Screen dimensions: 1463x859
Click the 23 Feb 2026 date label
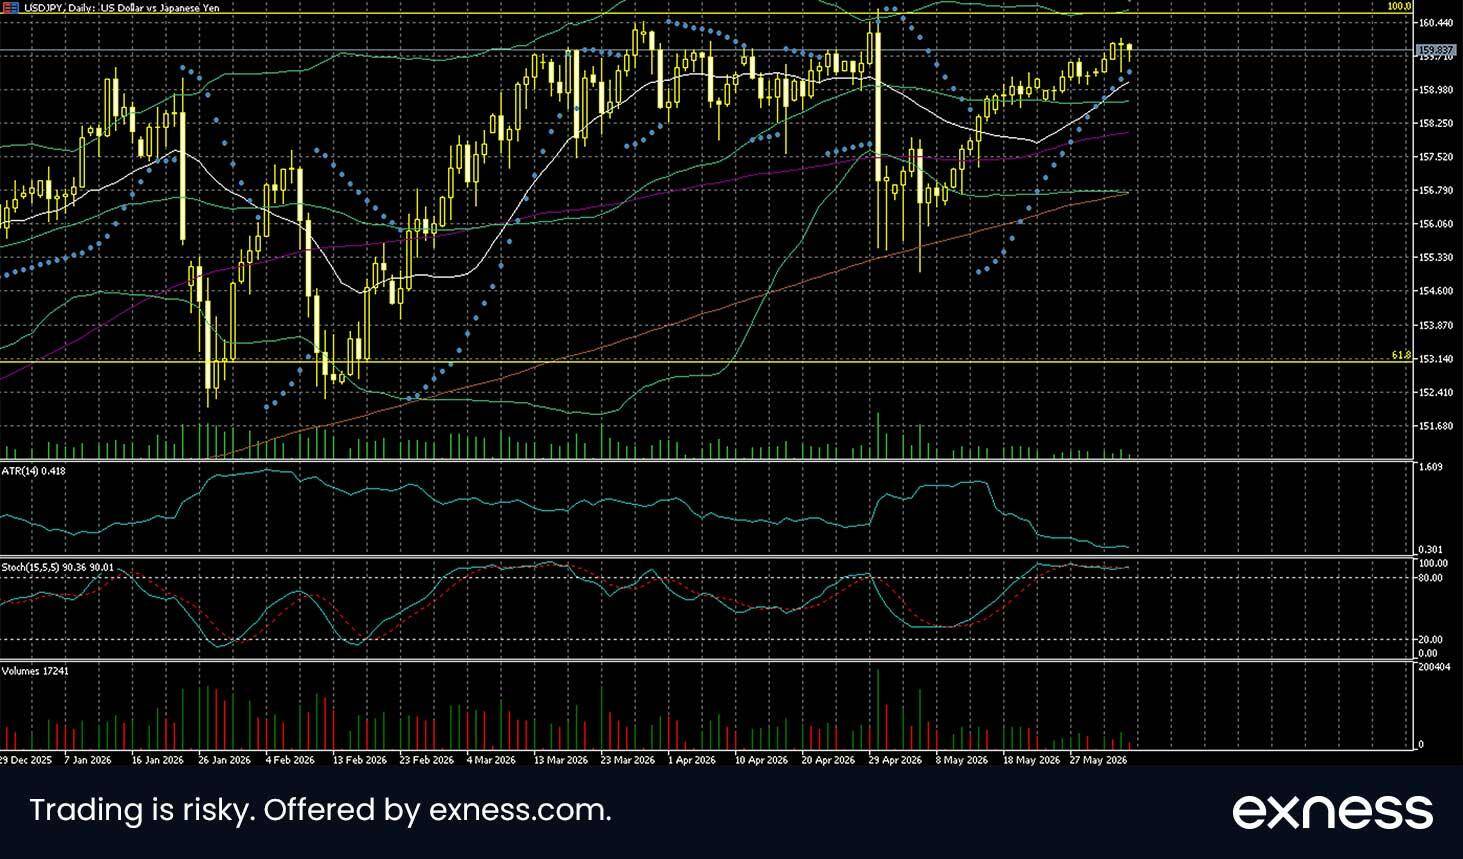click(426, 760)
